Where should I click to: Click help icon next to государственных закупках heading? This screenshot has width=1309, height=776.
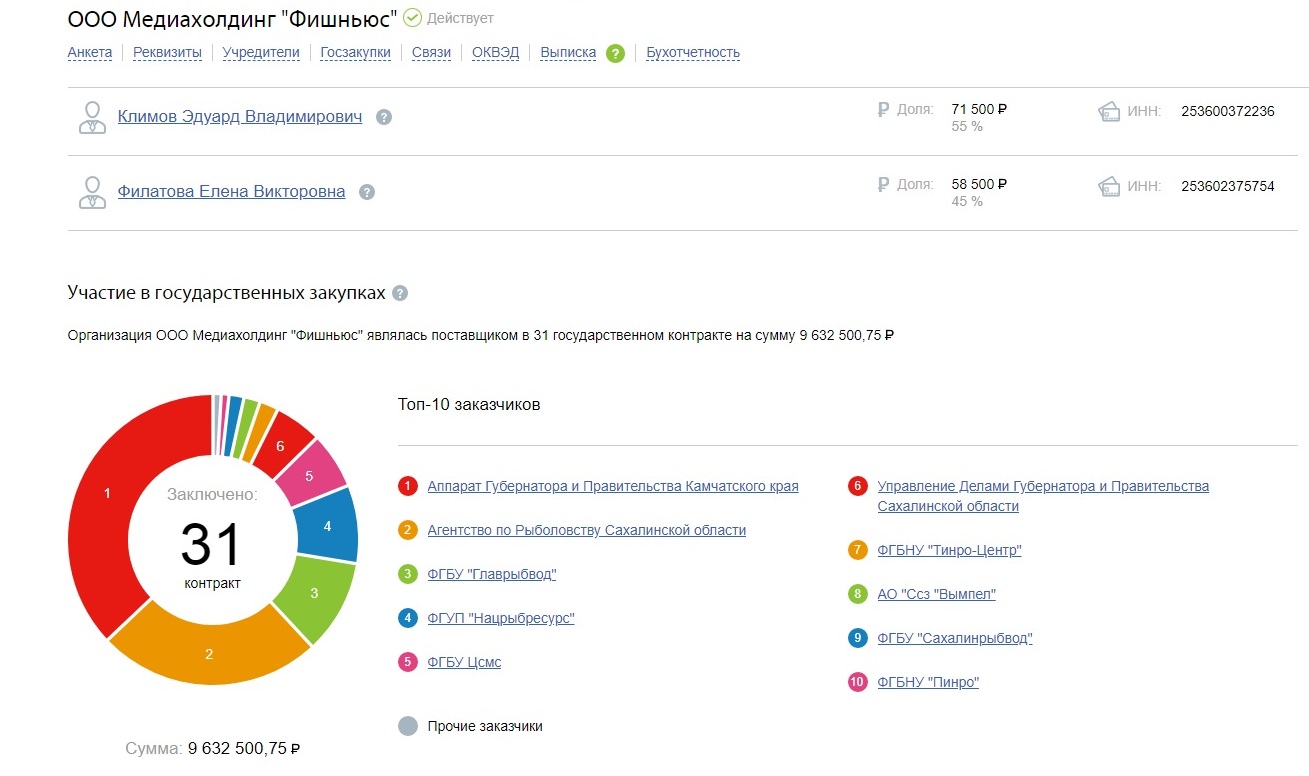400,293
